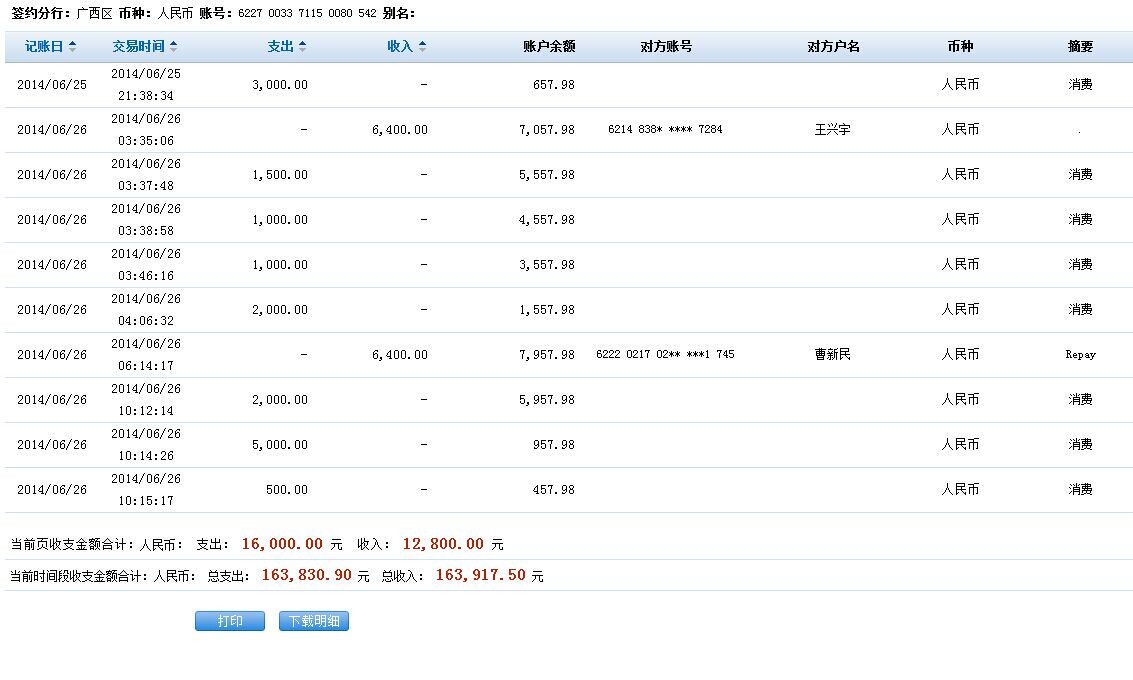Image resolution: width=1133 pixels, height=680 pixels.
Task: Sort by the 交易时间 column header text
Action: 138,47
